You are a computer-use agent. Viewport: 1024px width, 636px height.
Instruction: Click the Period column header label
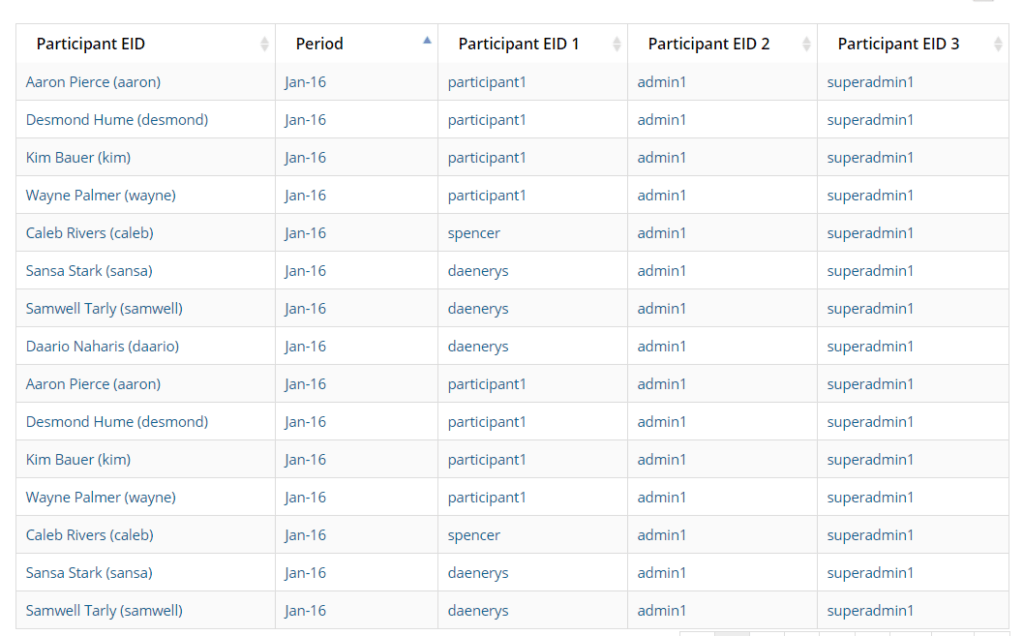click(319, 44)
